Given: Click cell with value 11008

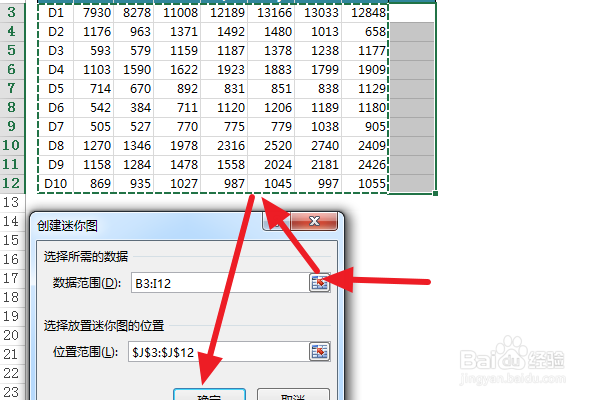Looking at the screenshot, I should click(x=177, y=13).
